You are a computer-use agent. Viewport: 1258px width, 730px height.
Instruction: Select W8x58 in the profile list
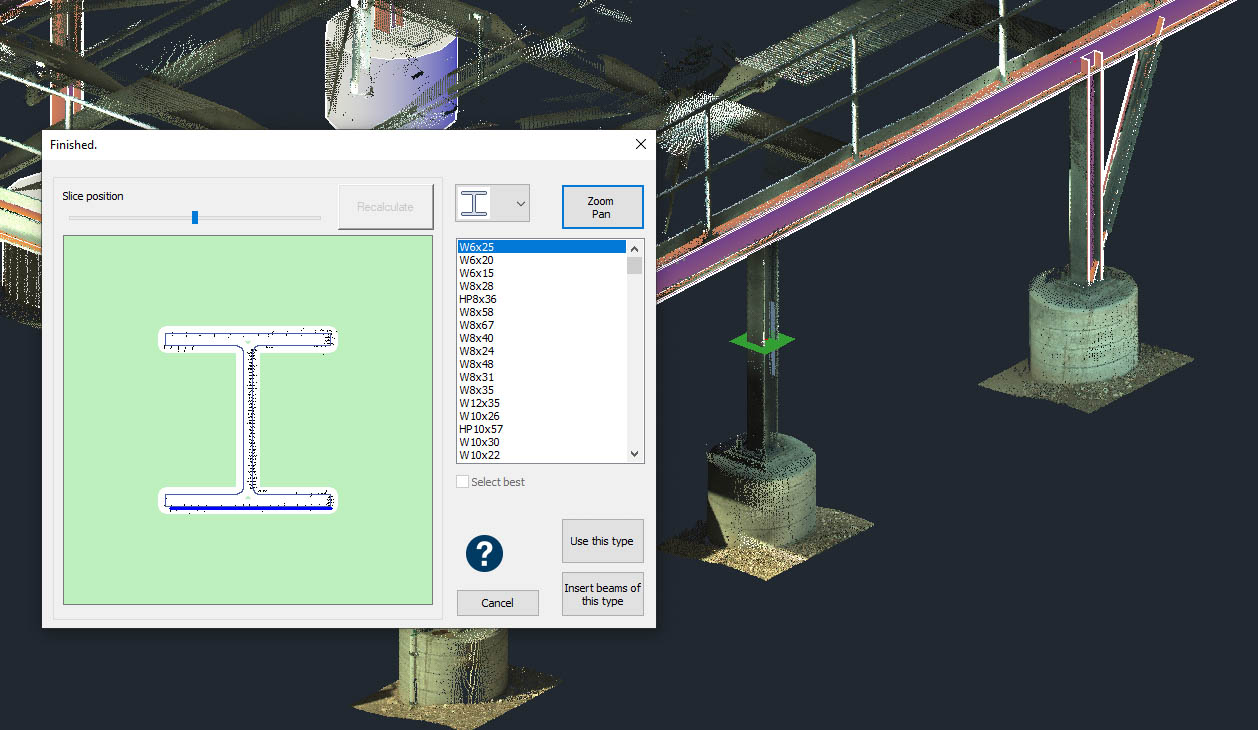(541, 312)
